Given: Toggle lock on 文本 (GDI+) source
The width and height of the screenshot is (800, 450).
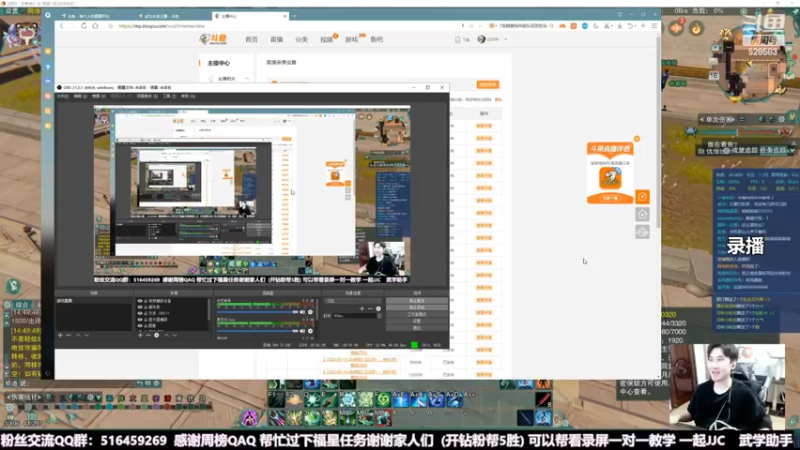Looking at the screenshot, I should [145, 313].
